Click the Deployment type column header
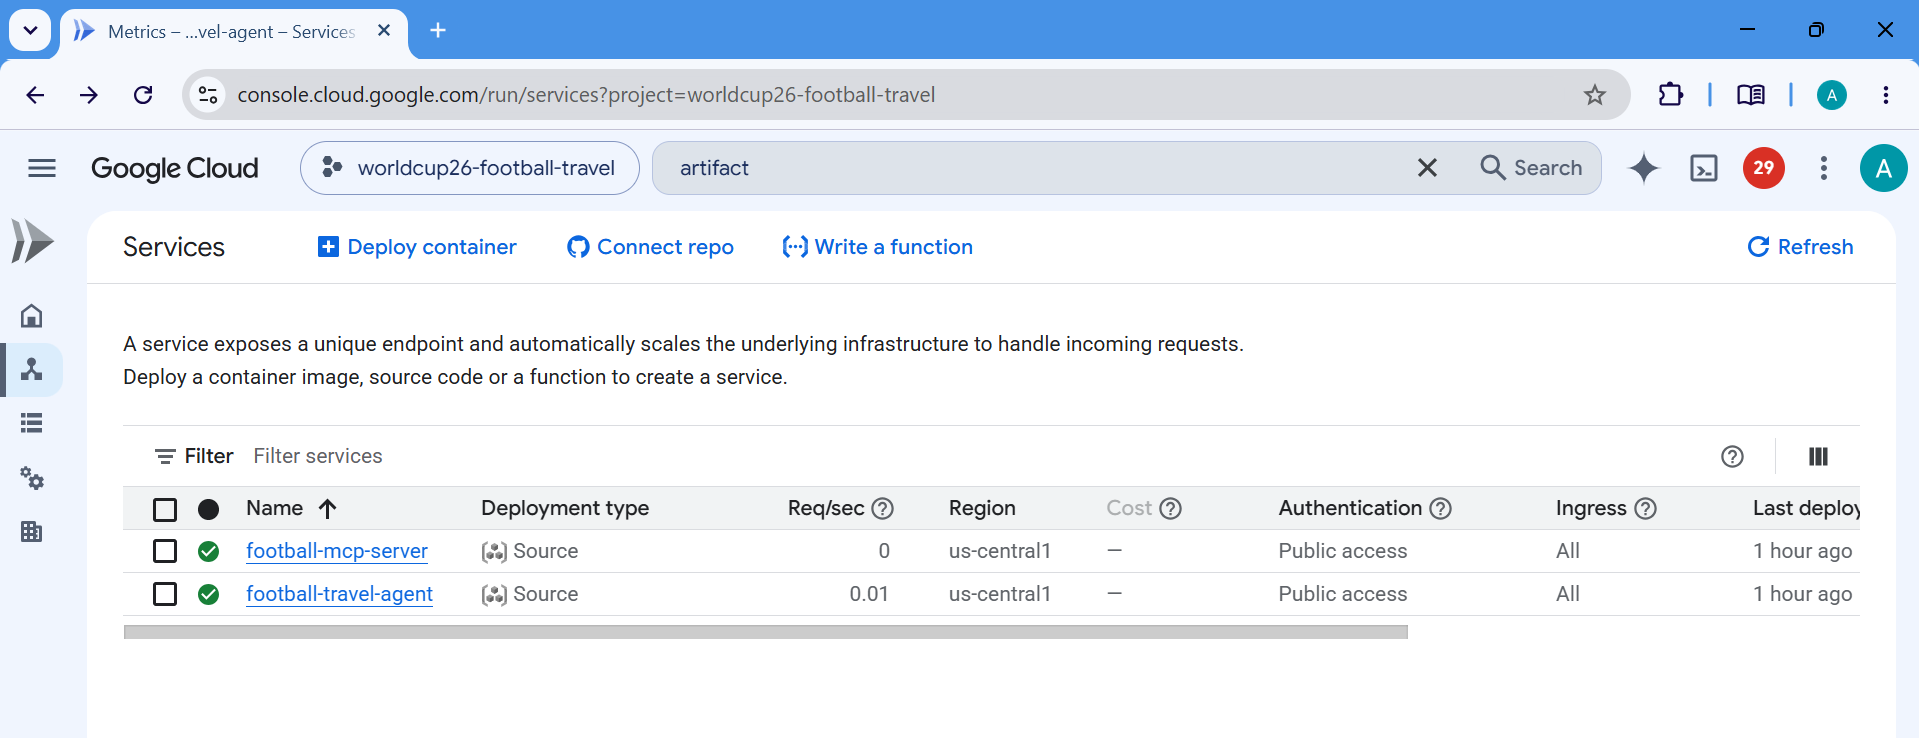The width and height of the screenshot is (1919, 738). pyautogui.click(x=565, y=508)
